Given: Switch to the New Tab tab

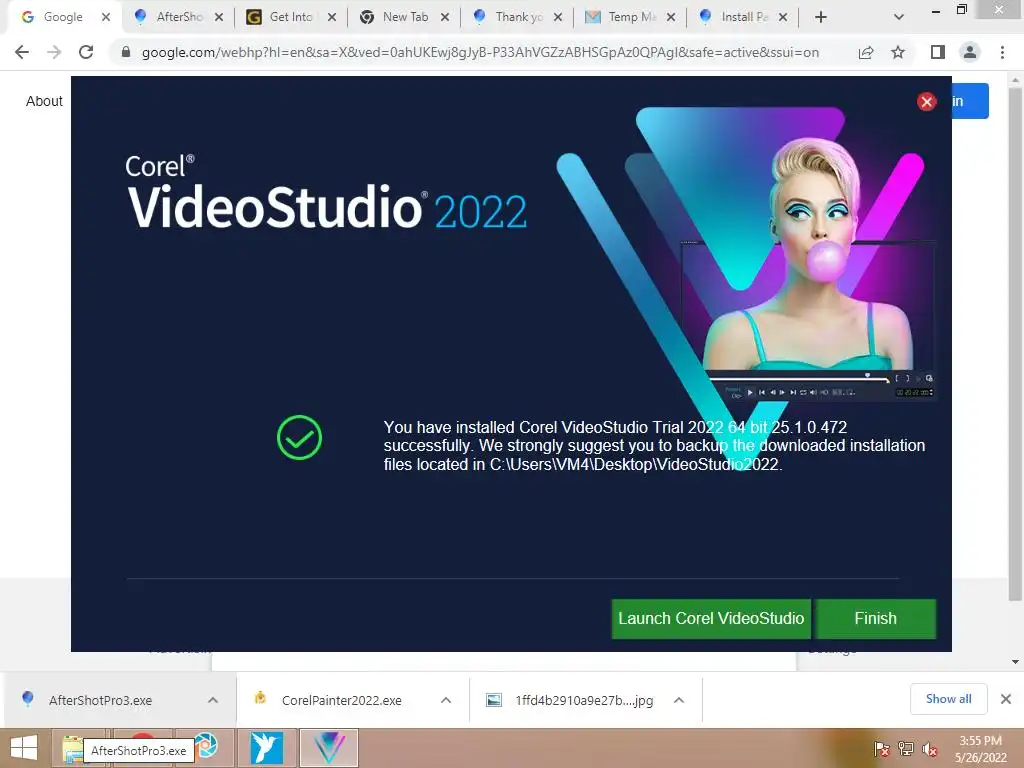Looking at the screenshot, I should 405,17.
